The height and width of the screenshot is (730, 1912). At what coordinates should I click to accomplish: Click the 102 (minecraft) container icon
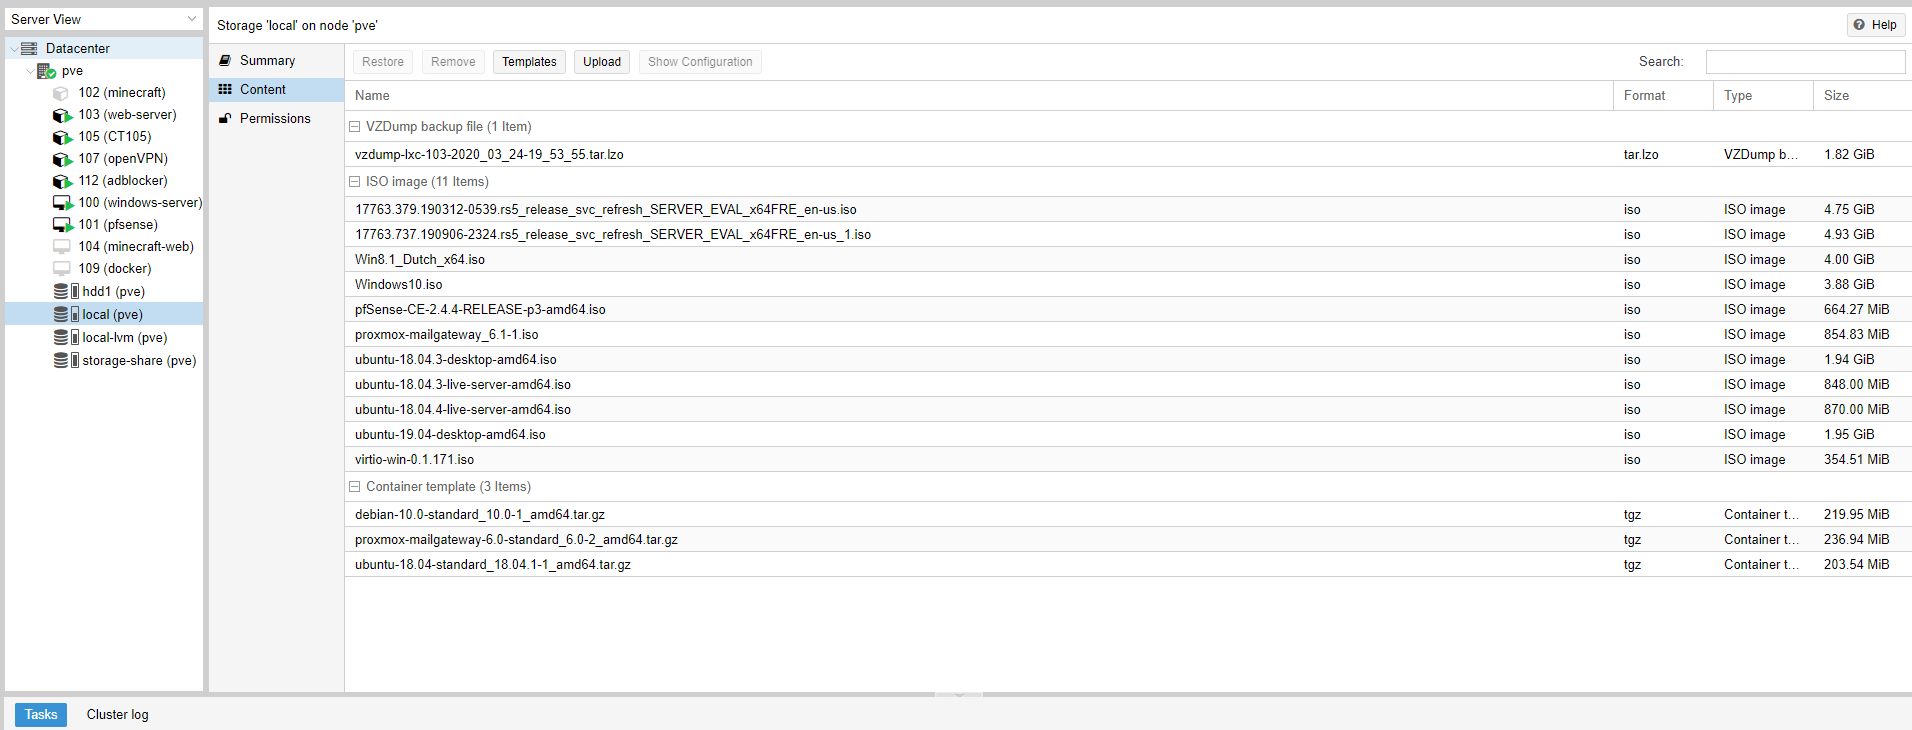click(x=61, y=93)
